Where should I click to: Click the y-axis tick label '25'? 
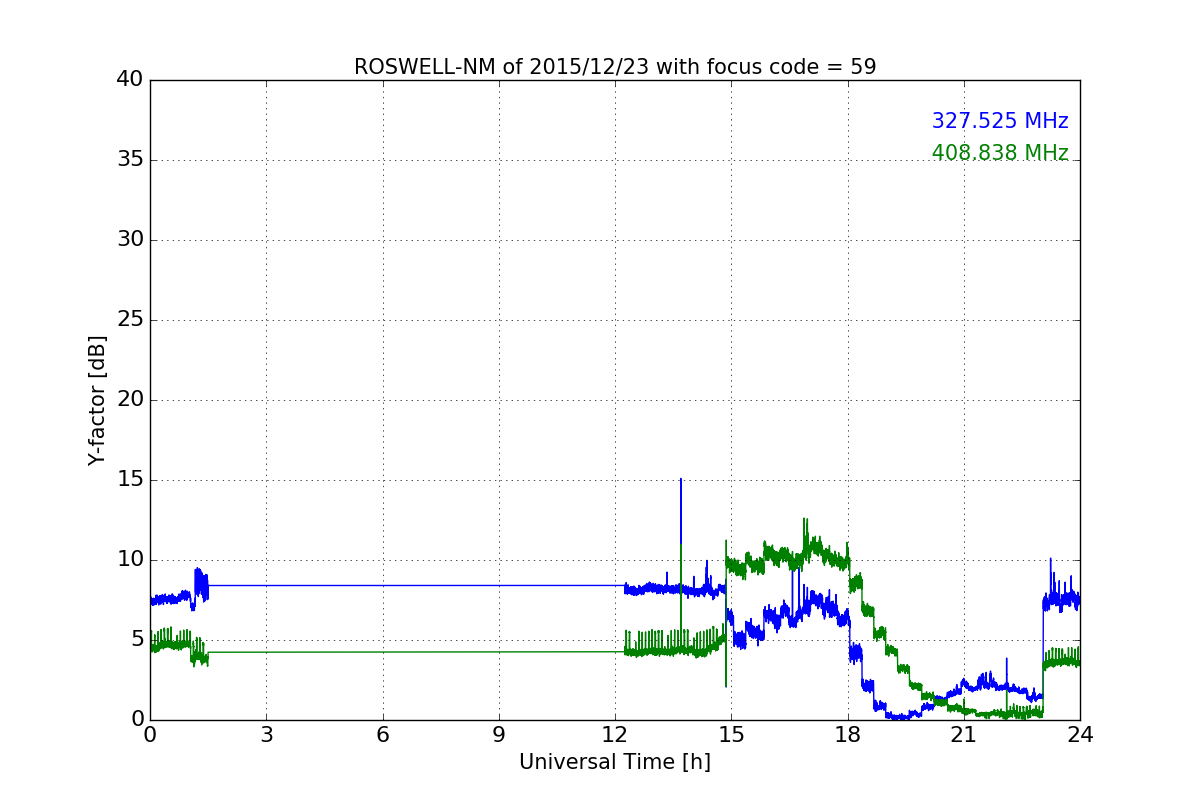point(130,320)
